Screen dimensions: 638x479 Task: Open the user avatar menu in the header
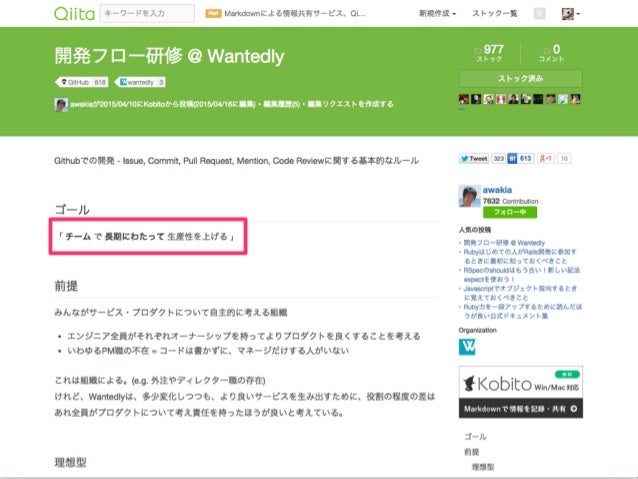click(570, 13)
